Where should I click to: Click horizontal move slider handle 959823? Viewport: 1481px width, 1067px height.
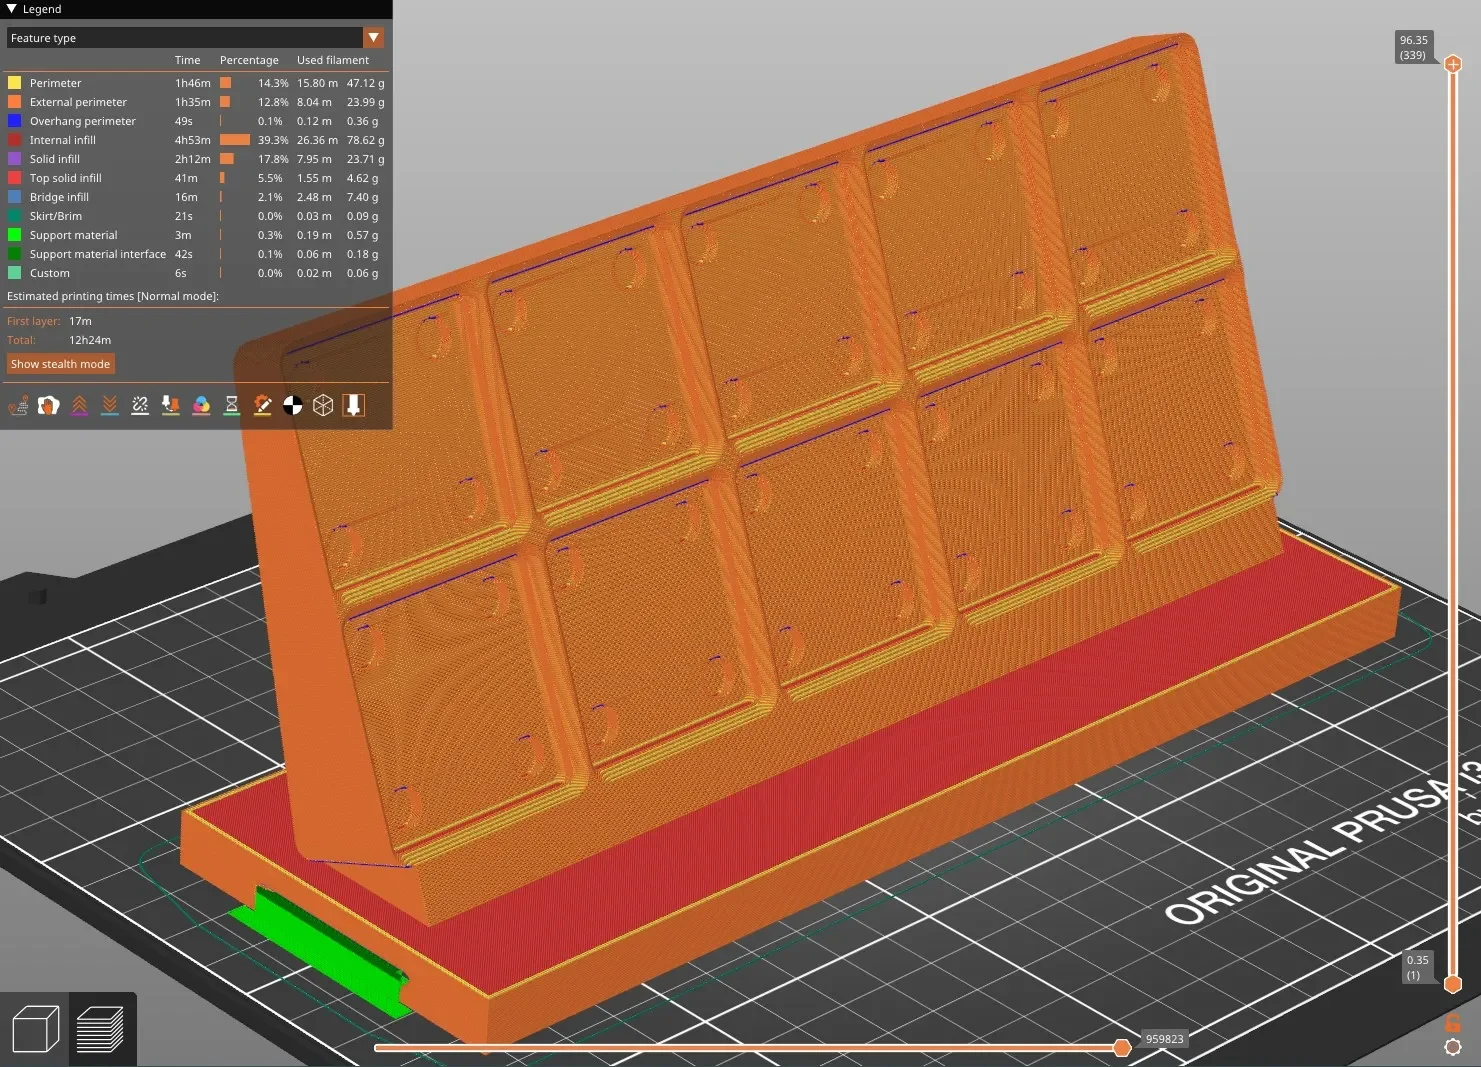1122,1048
